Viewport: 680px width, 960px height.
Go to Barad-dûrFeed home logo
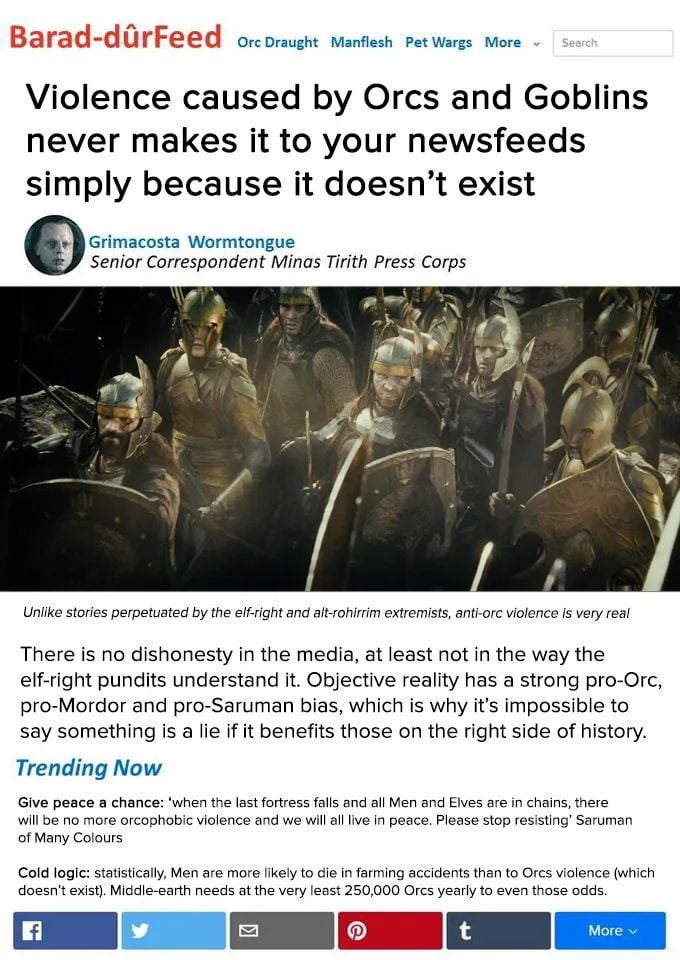point(115,37)
